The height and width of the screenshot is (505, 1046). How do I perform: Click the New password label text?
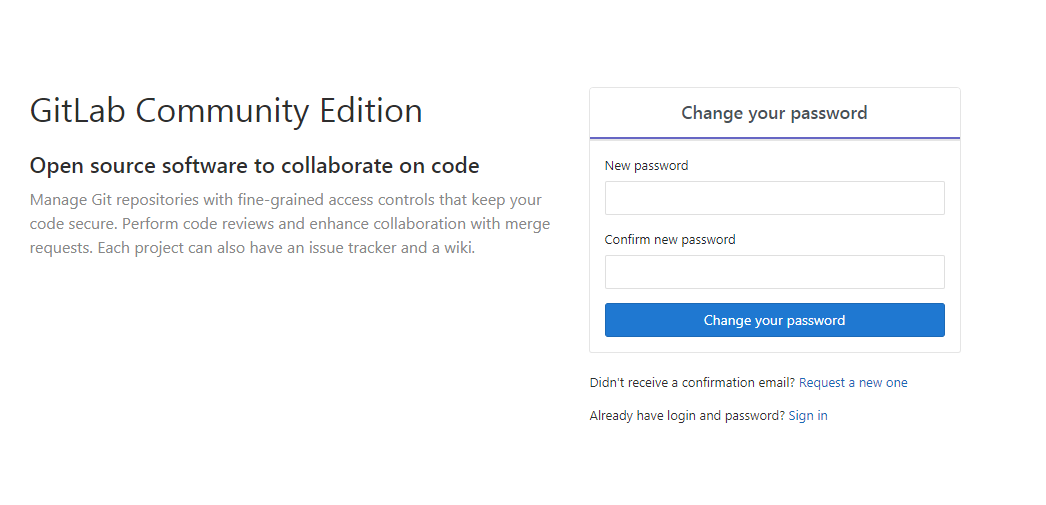[x=646, y=165]
